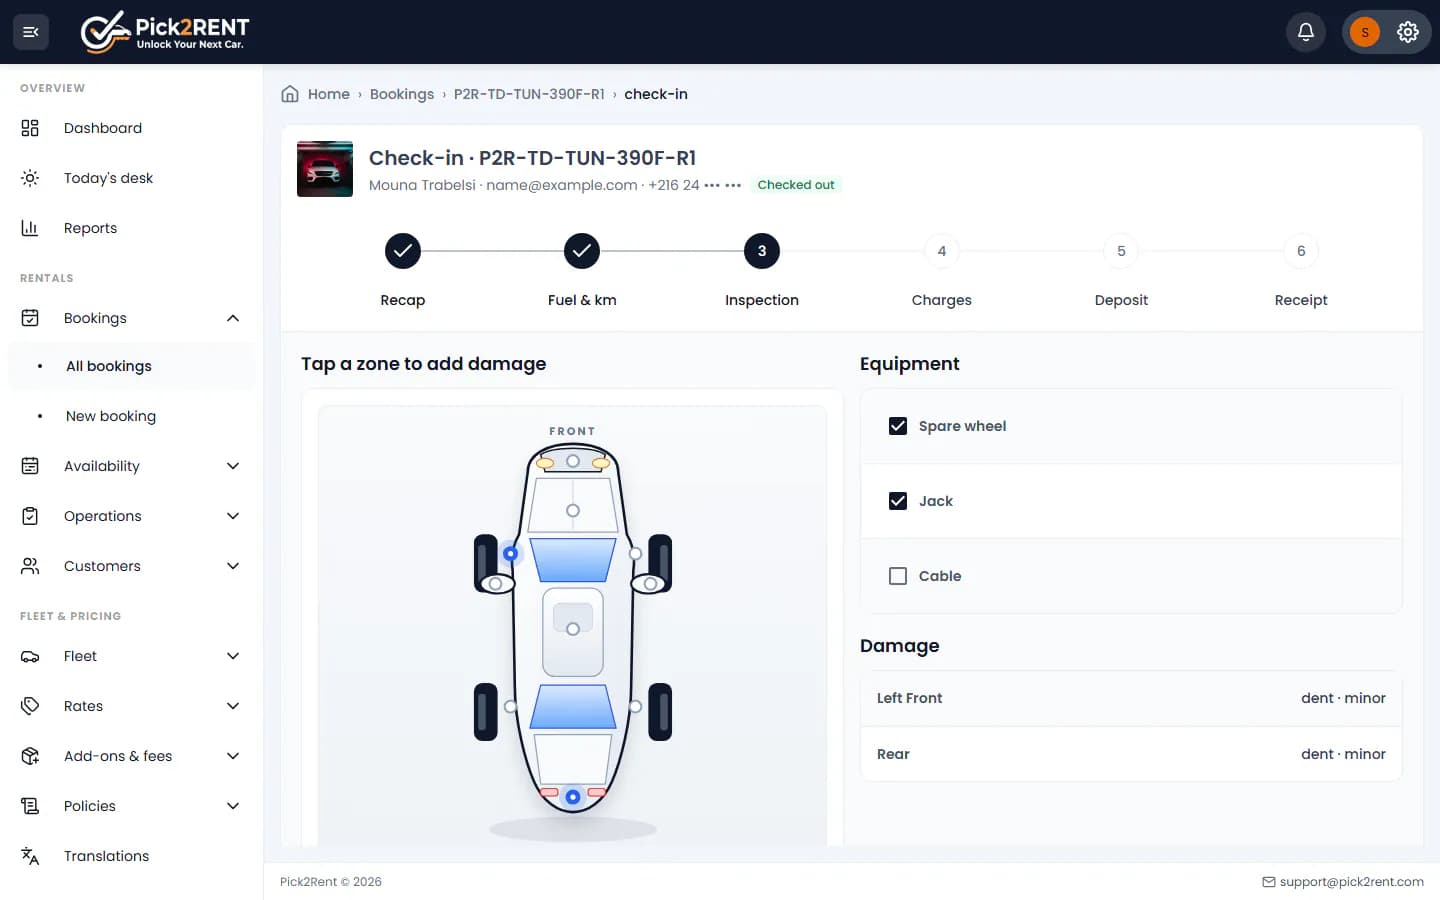Go back to Recap step
Viewport: 1440px width, 900px height.
tap(402, 251)
